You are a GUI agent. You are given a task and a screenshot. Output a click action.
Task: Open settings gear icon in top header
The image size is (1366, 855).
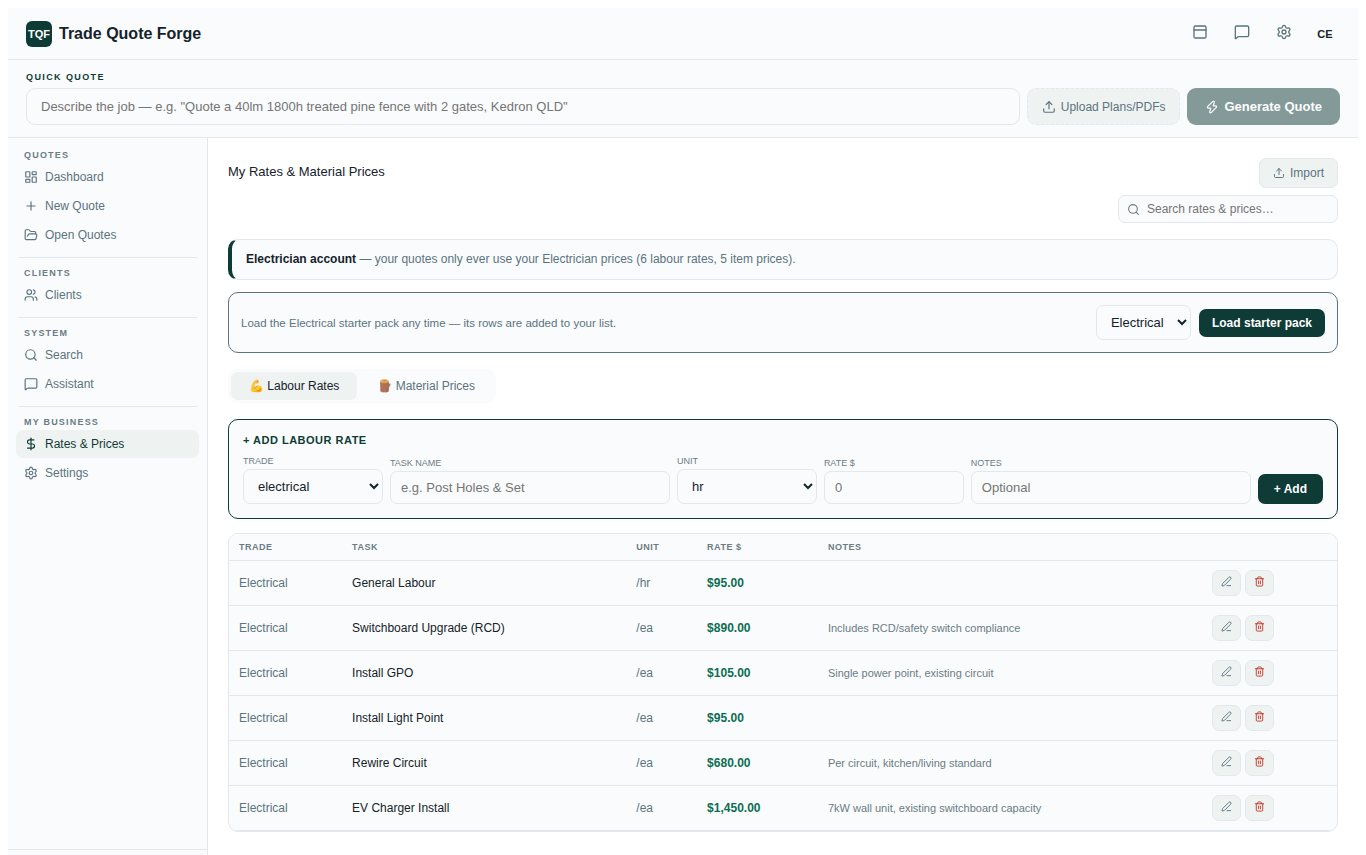(1284, 33)
